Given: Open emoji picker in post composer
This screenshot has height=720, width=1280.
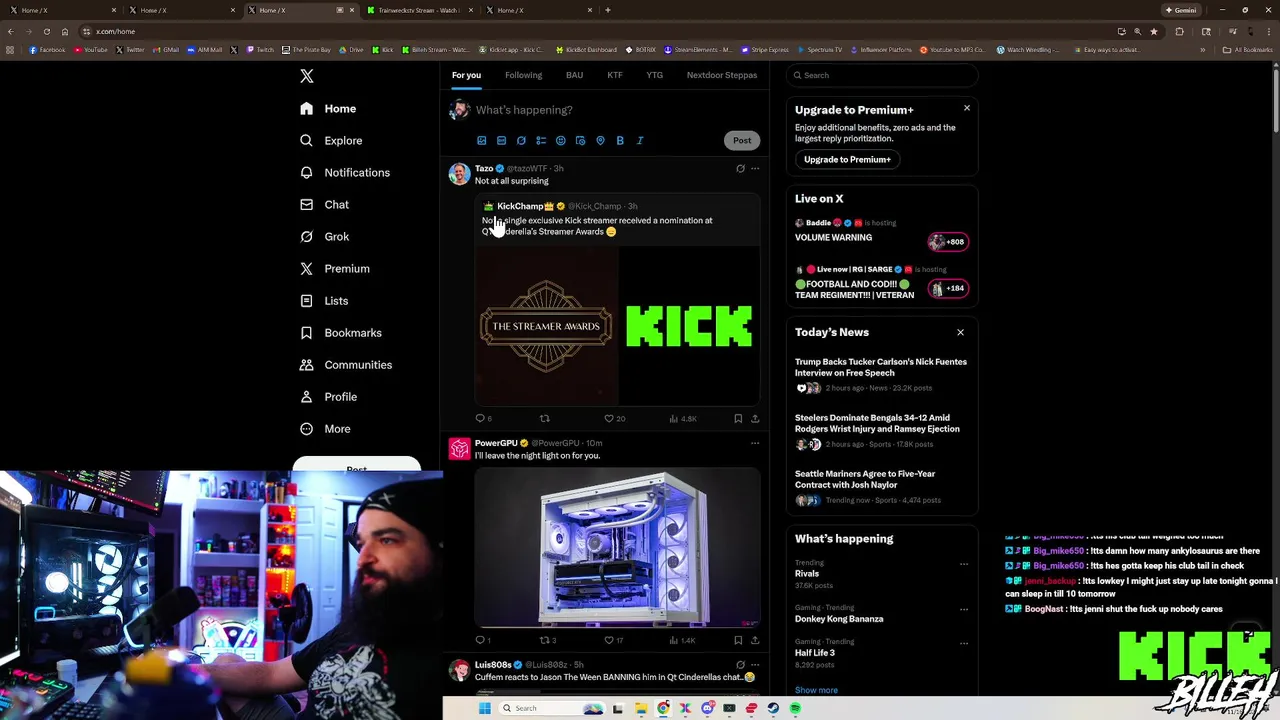Looking at the screenshot, I should coord(561,141).
